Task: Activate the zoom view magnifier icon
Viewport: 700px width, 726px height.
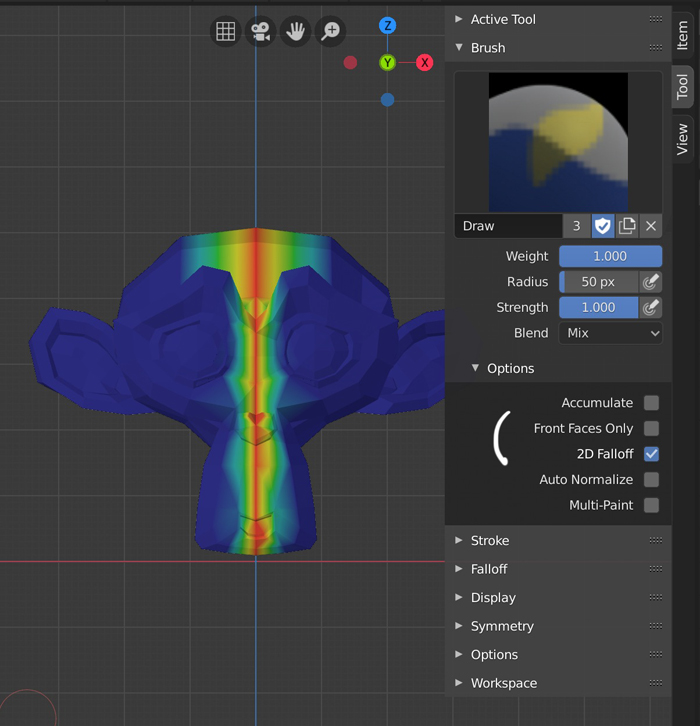Action: (331, 31)
